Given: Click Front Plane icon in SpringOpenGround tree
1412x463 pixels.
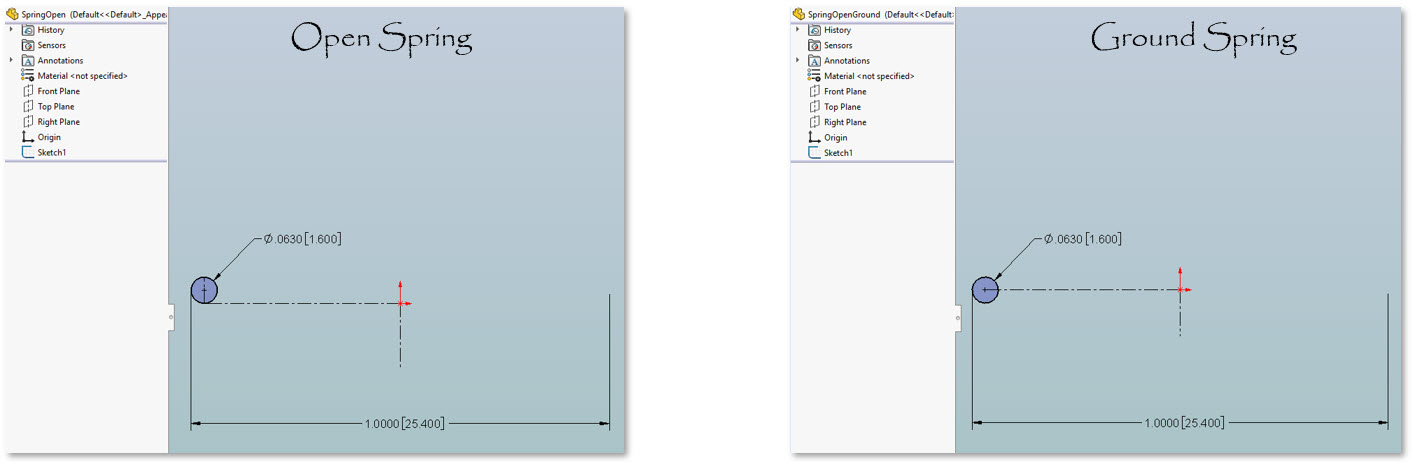Looking at the screenshot, I should (x=815, y=91).
